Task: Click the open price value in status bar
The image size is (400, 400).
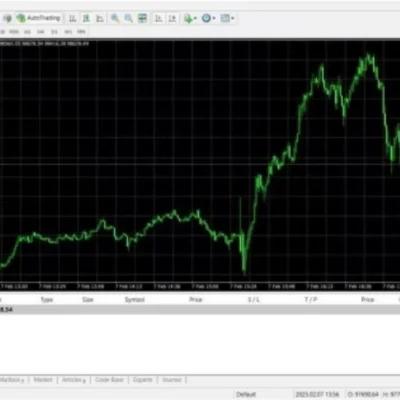Action: [x=363, y=394]
